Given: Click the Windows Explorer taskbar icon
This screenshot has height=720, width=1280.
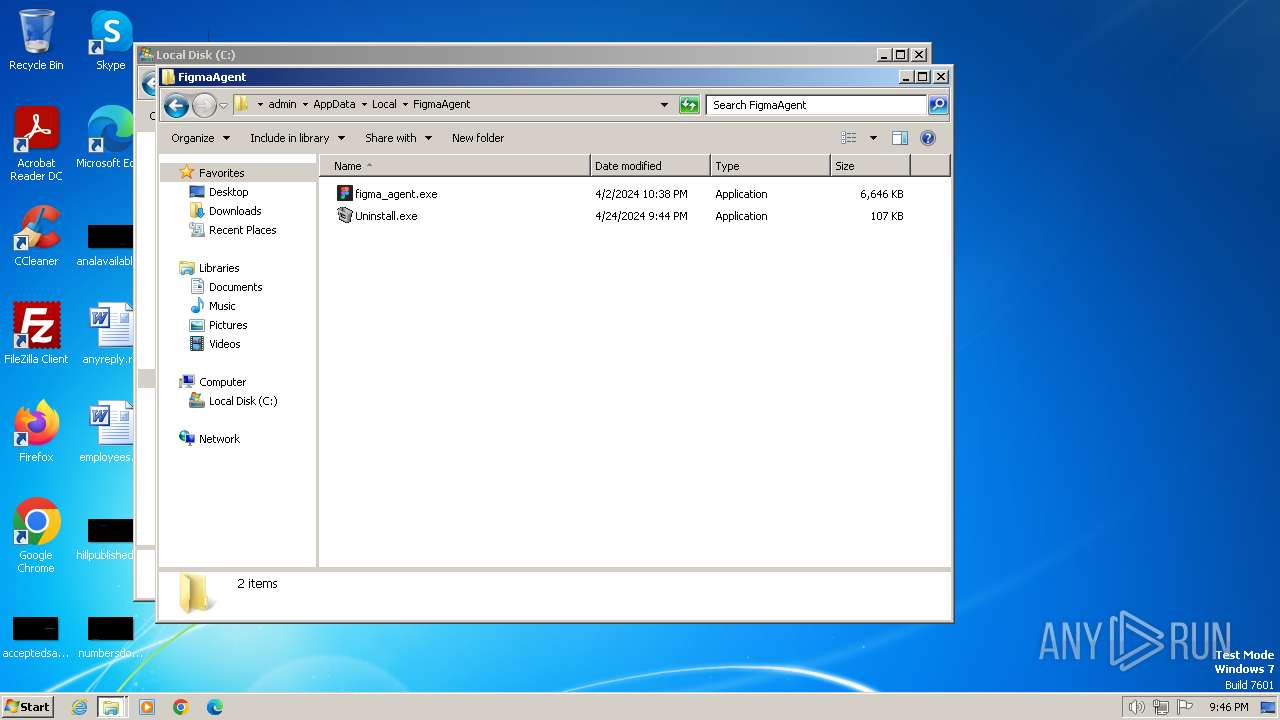Looking at the screenshot, I should click(111, 707).
